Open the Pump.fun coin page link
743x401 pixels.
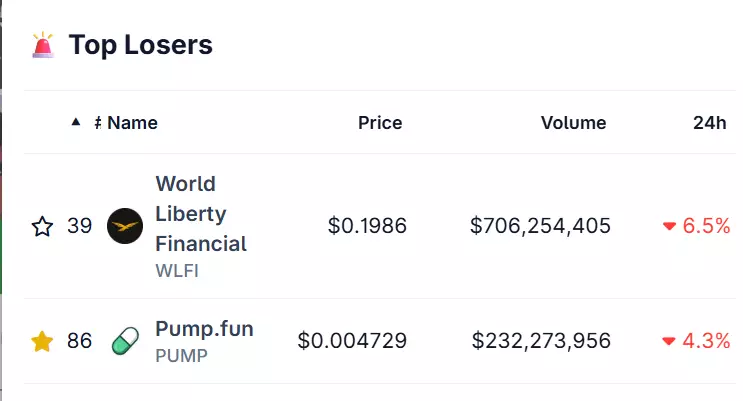click(204, 328)
